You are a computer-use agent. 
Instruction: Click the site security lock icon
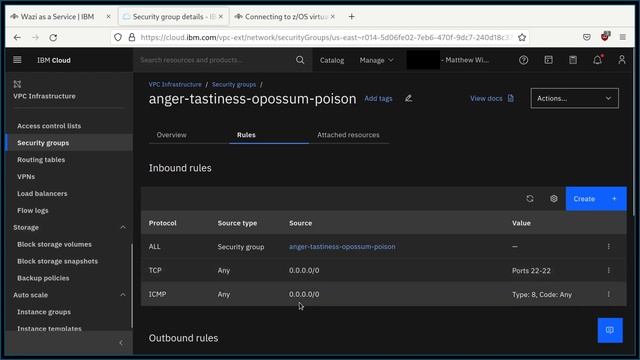click(x=131, y=38)
